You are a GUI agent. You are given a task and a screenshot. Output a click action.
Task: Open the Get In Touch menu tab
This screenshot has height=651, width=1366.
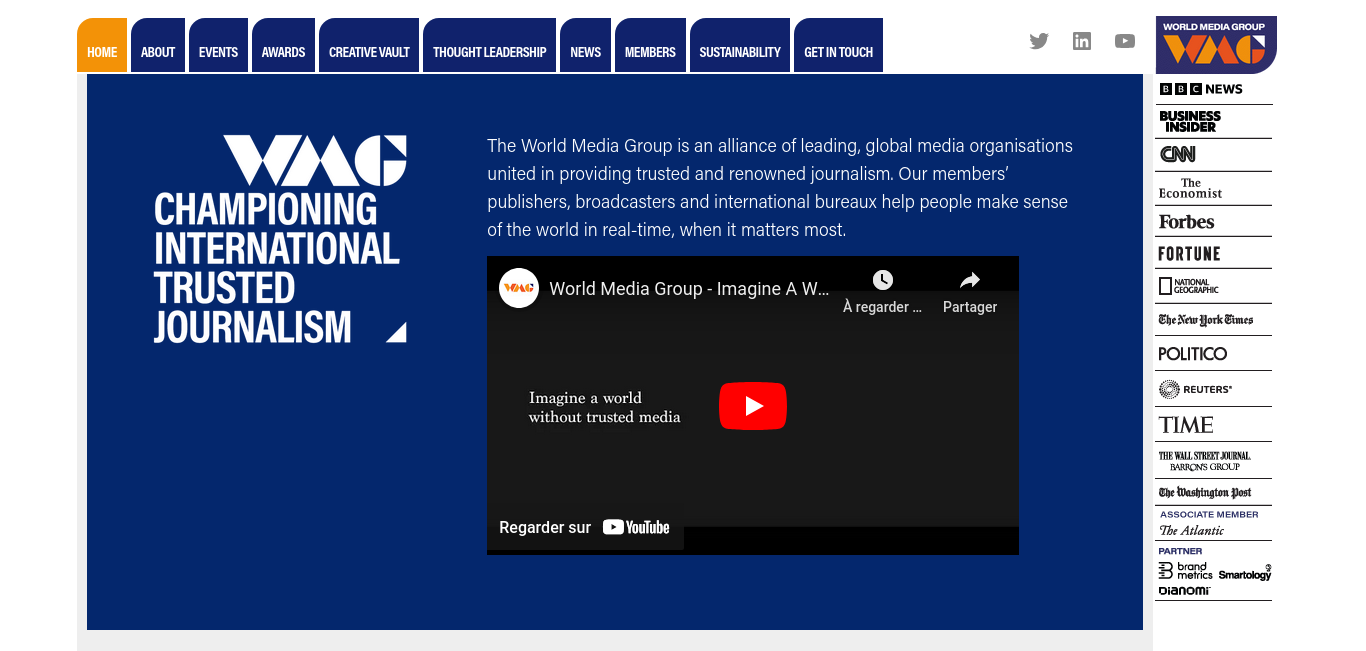(x=838, y=45)
